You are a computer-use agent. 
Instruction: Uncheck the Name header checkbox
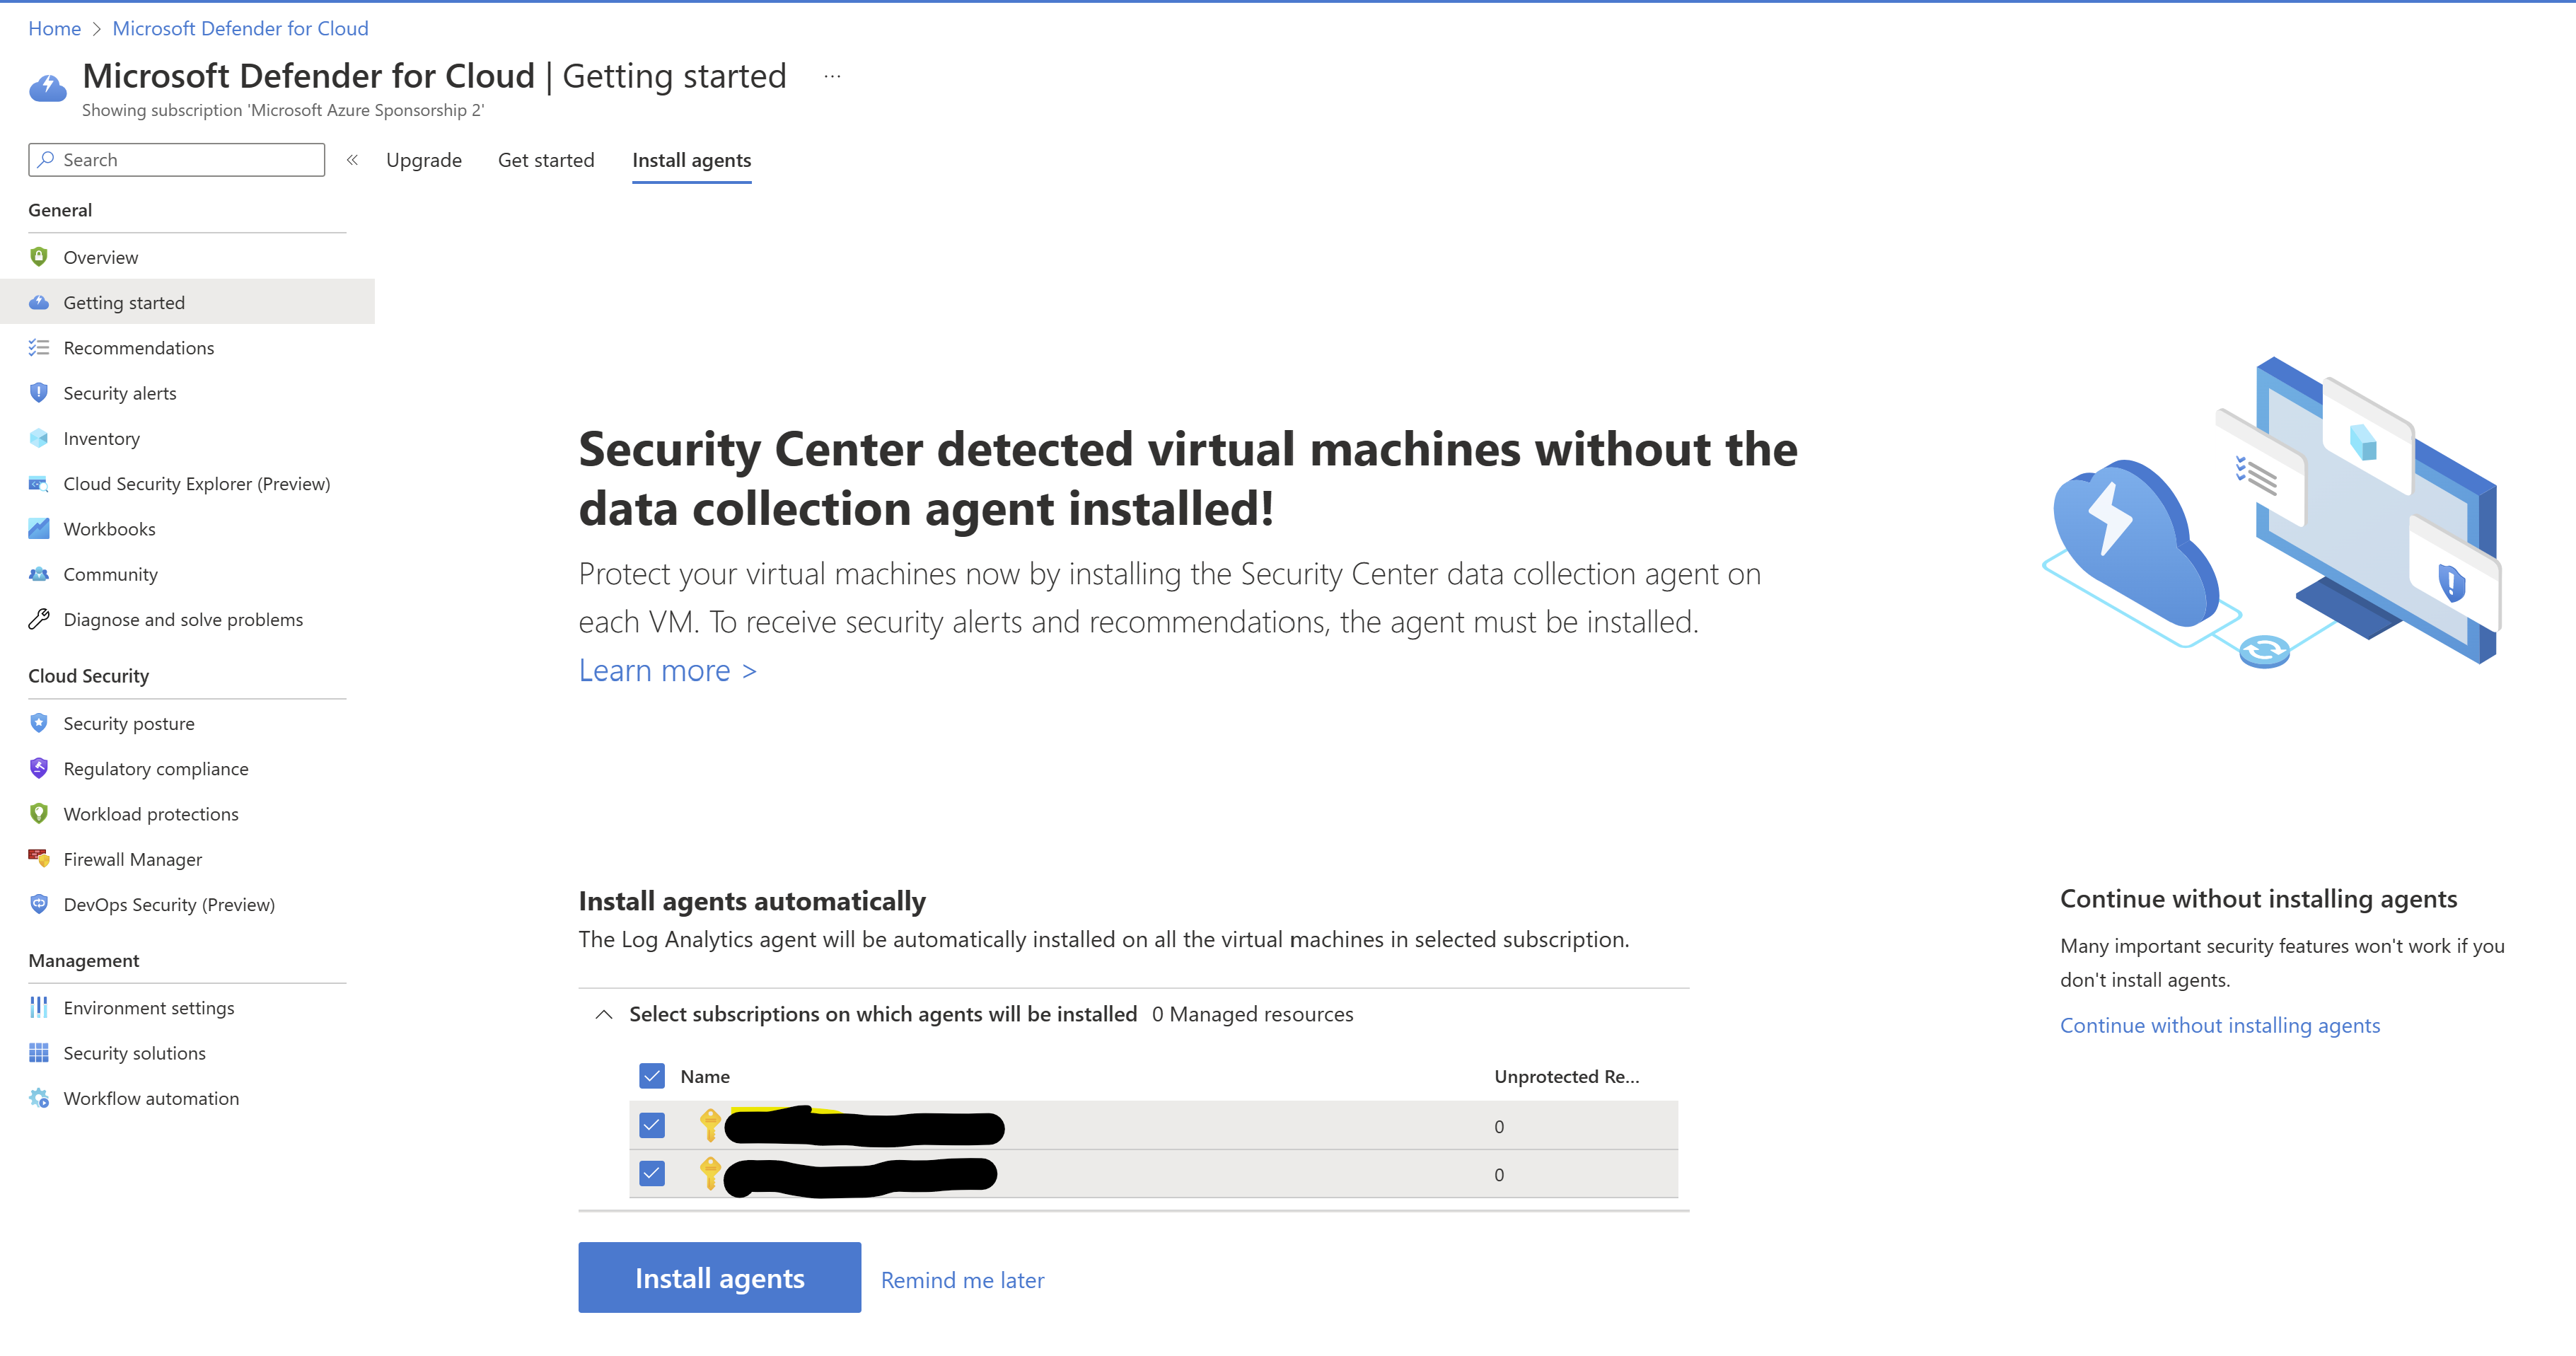651,1075
